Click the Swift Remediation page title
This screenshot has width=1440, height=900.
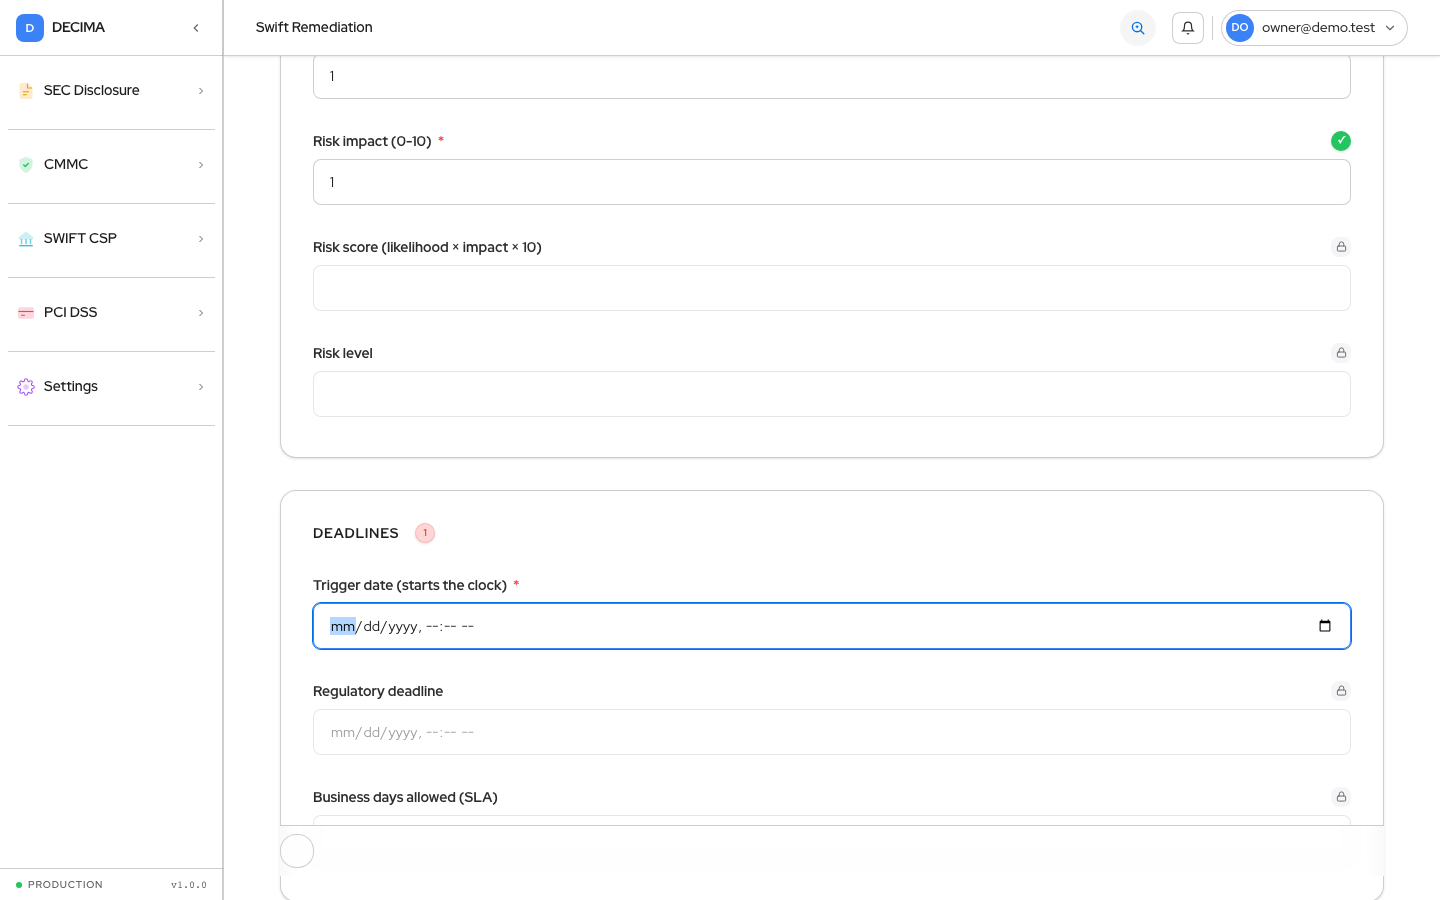coord(314,28)
